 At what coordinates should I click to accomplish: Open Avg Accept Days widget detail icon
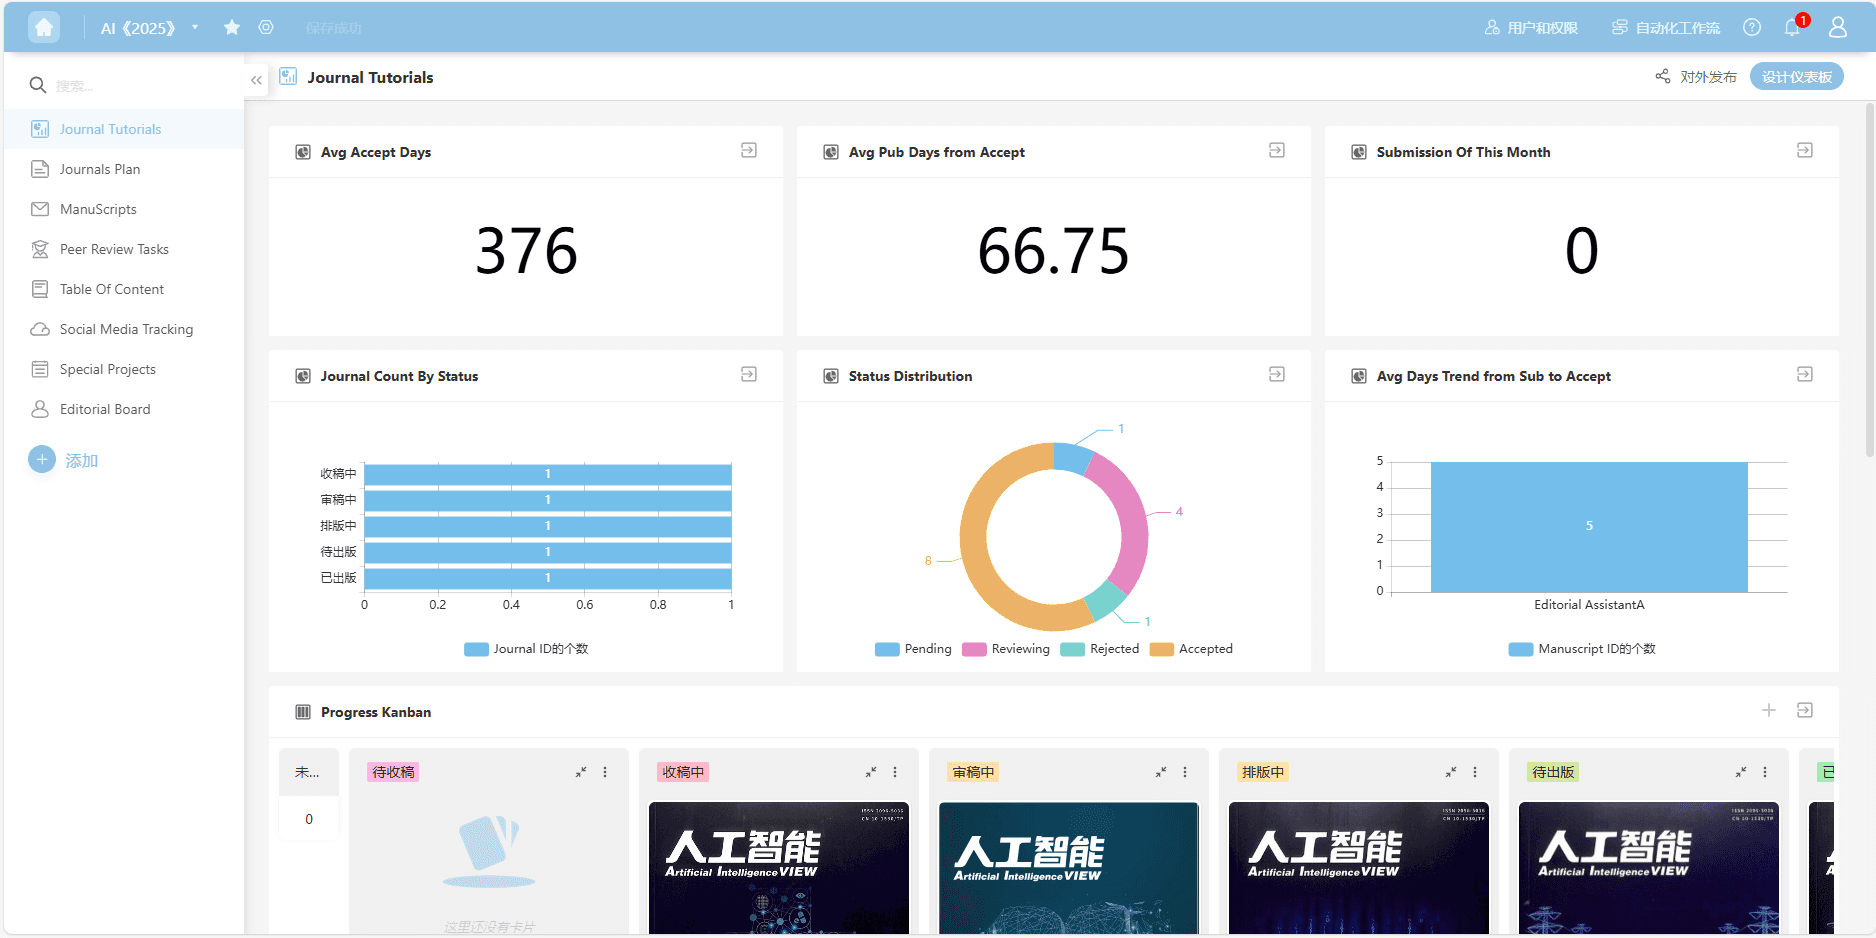[749, 150]
